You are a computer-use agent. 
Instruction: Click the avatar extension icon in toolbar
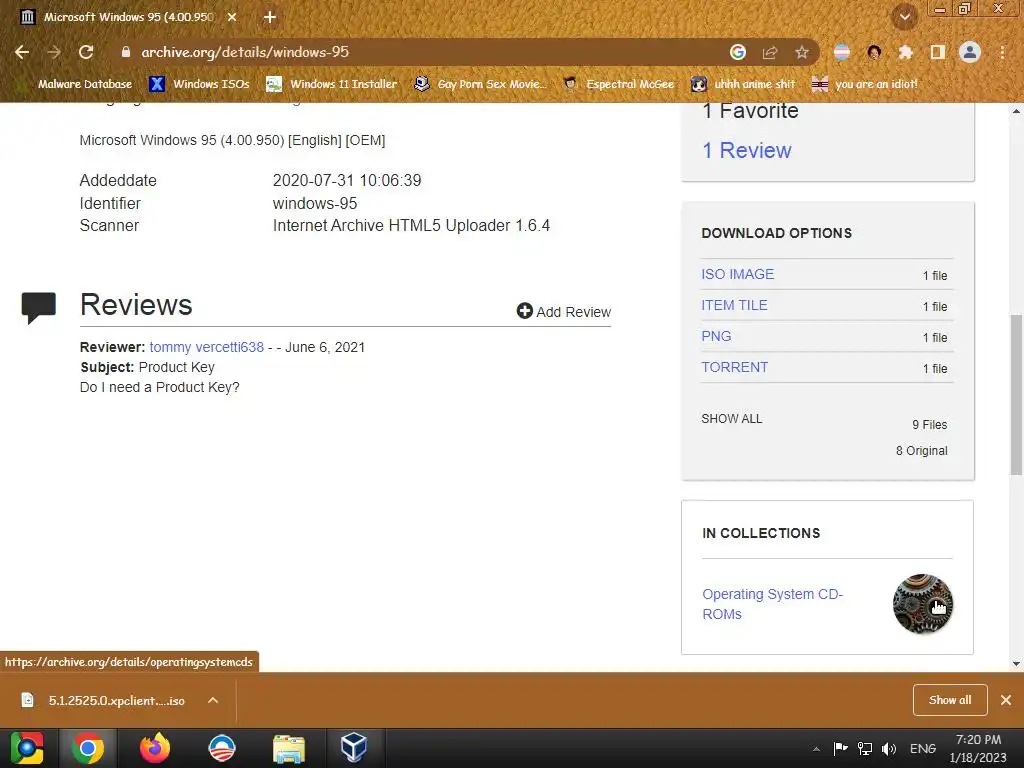[x=874, y=52]
